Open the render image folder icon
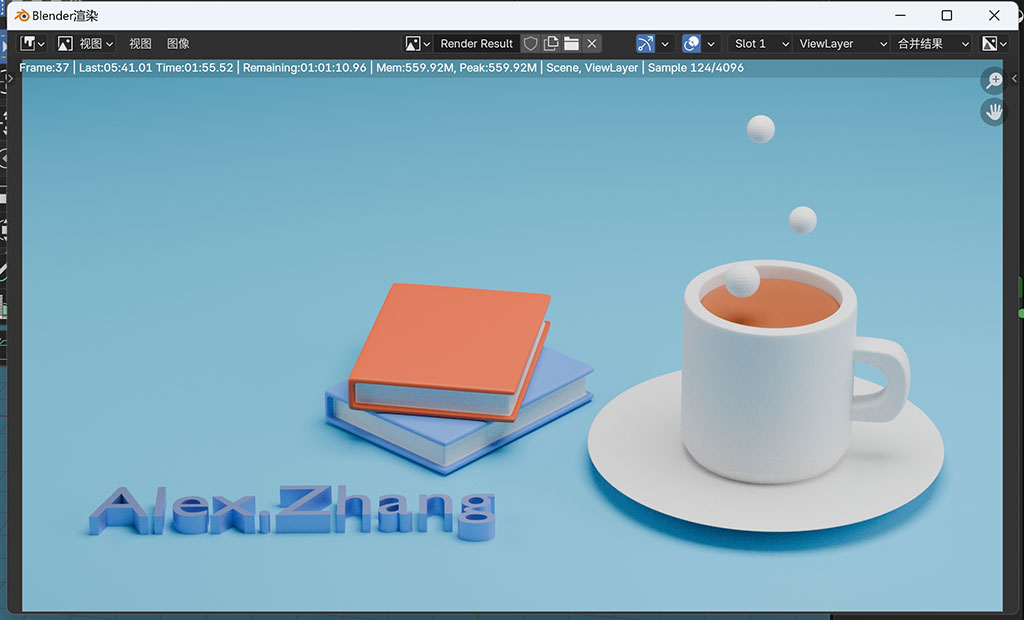 pos(571,44)
